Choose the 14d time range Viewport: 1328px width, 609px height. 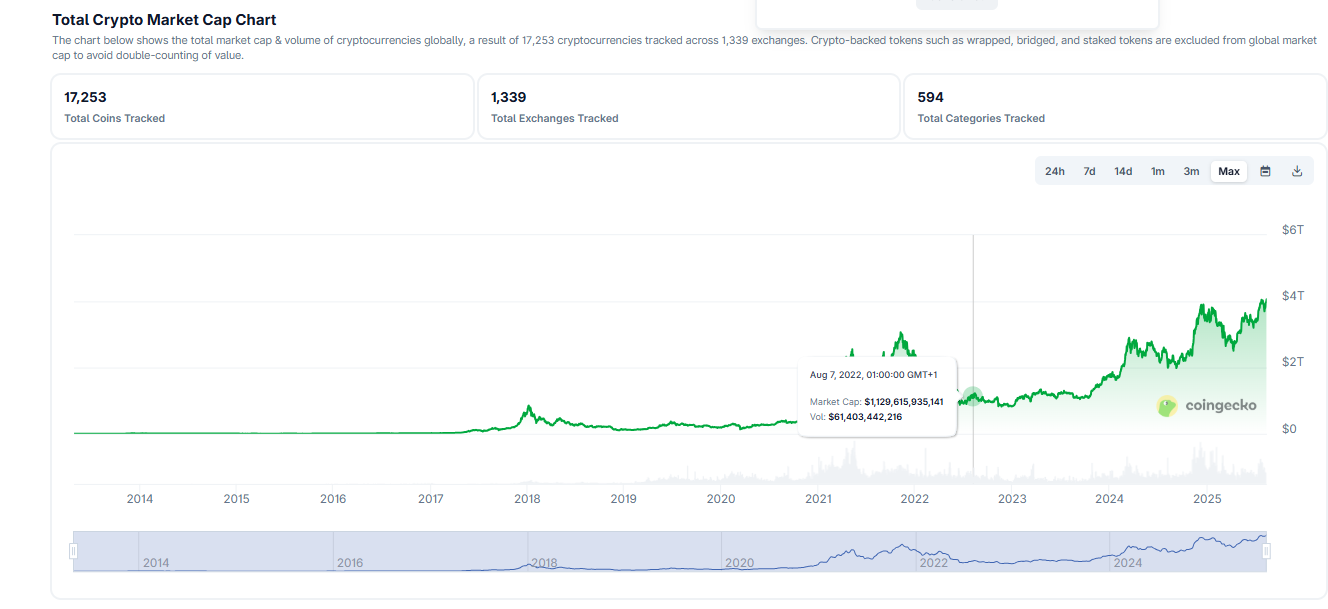click(x=1123, y=171)
